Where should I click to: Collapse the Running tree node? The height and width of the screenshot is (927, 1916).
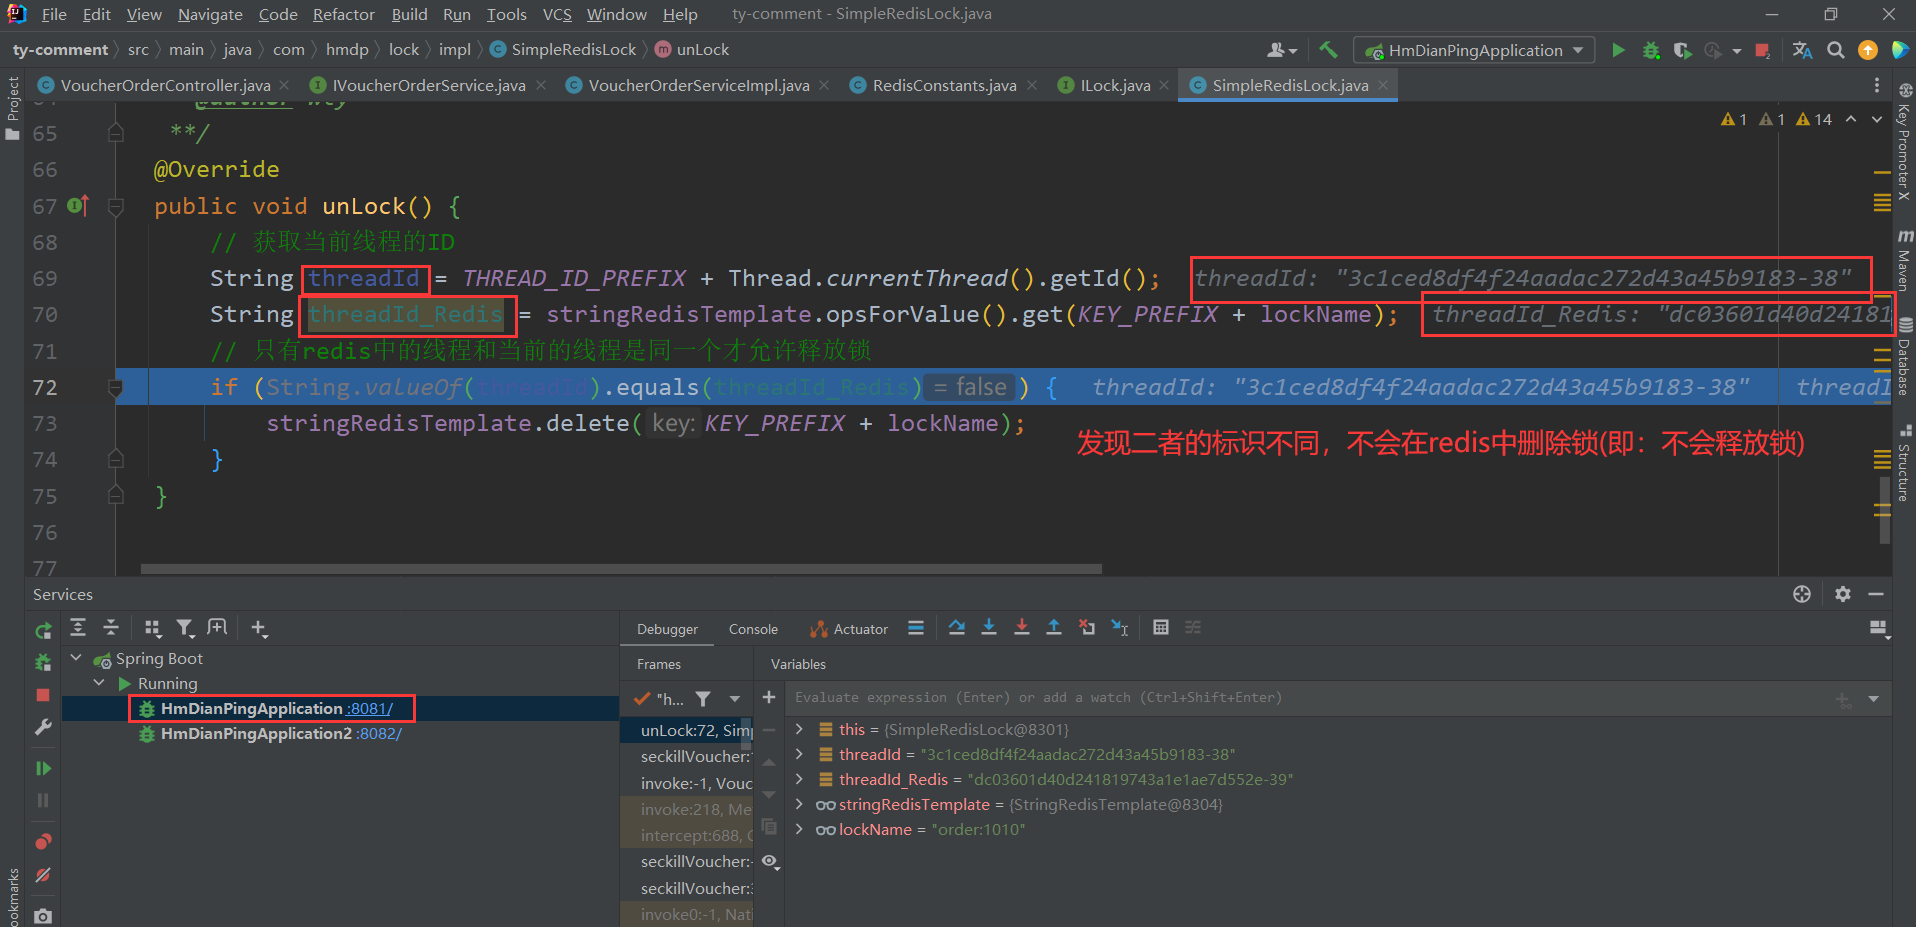pyautogui.click(x=99, y=683)
